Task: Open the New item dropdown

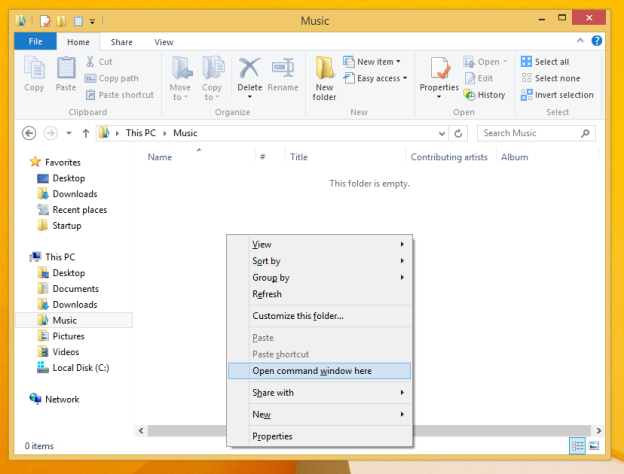Action: point(372,62)
